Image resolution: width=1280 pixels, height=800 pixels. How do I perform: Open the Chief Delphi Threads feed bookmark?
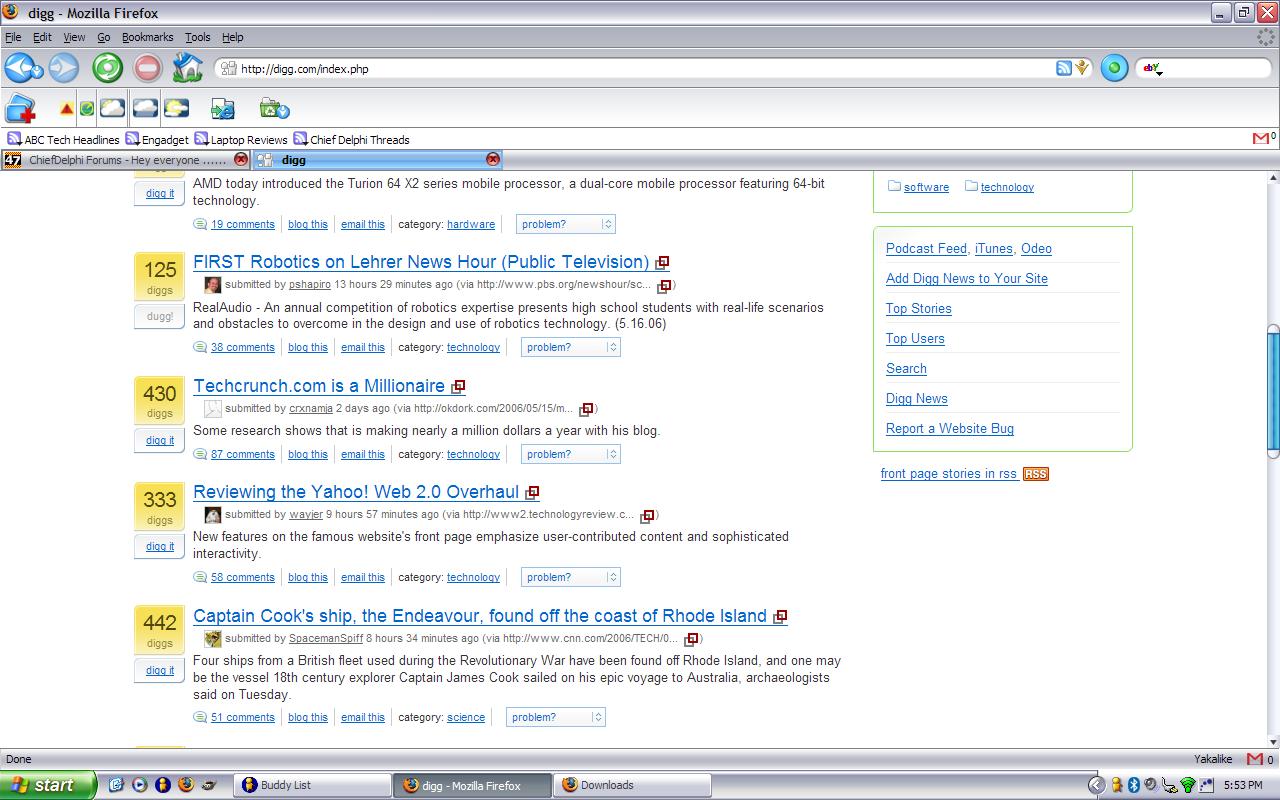351,139
